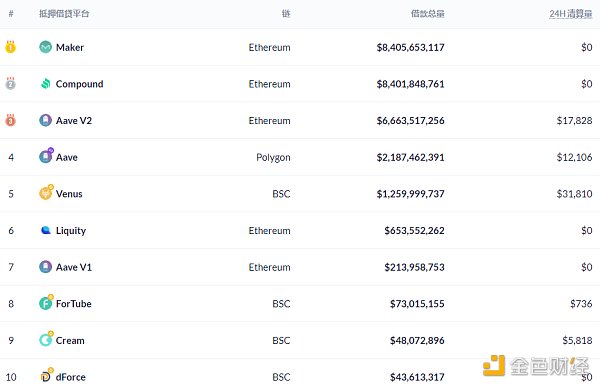Click the 链 column header
This screenshot has width=600, height=387.
coord(286,14)
